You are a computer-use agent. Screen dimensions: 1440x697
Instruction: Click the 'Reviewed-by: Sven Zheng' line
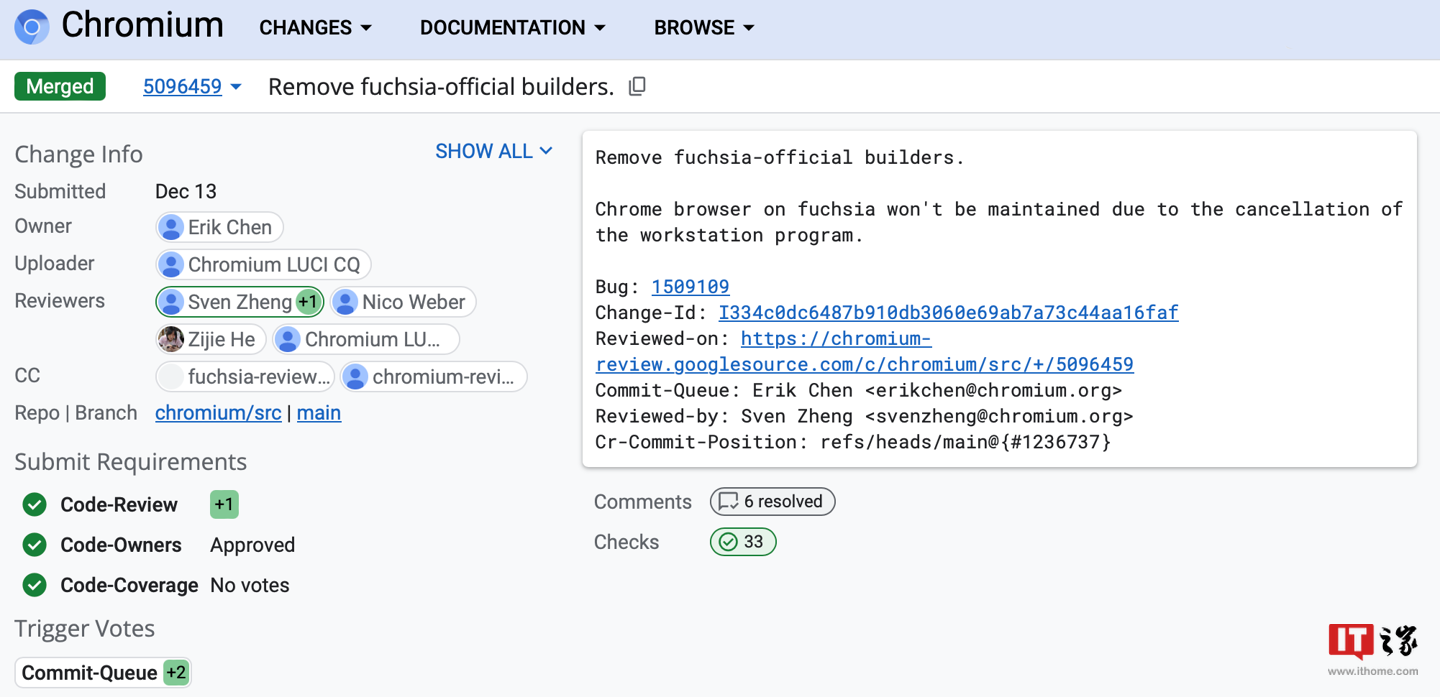point(864,416)
